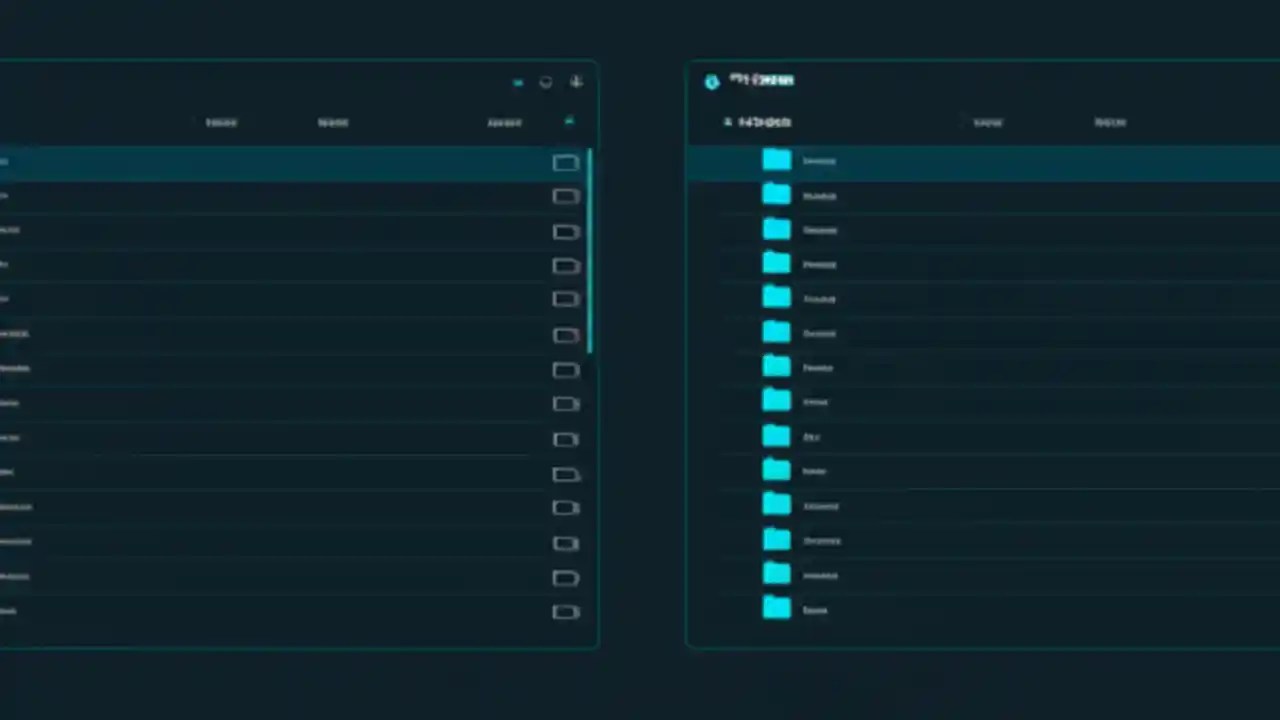The width and height of the screenshot is (1280, 720).
Task: Click the circular globe icon in the left toolbar
Action: 545,82
